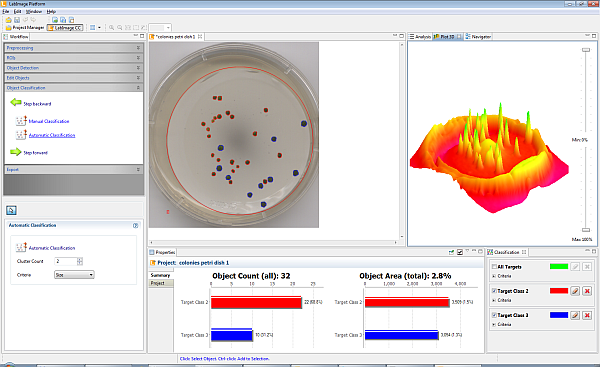
Task: Click the delete X for Target Class 3
Action: pos(587,315)
